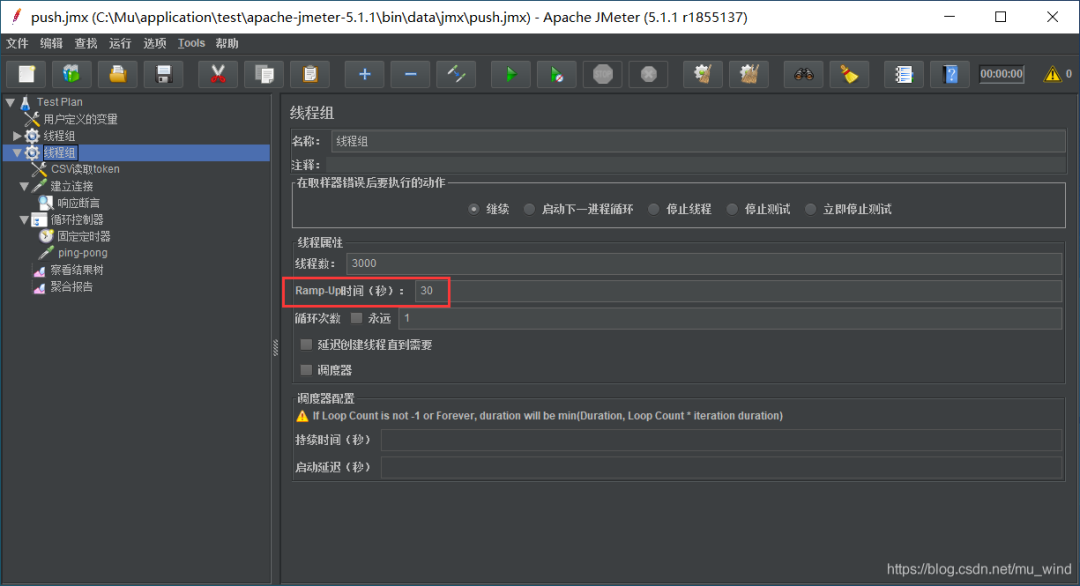This screenshot has width=1080, height=586.
Task: Open the 文件 menu
Action: (x=17, y=43)
